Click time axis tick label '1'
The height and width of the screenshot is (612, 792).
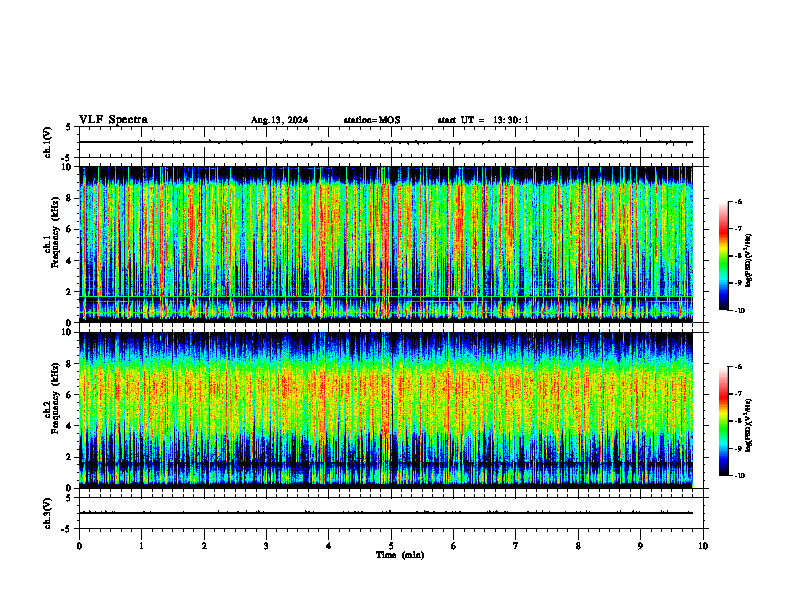(141, 546)
